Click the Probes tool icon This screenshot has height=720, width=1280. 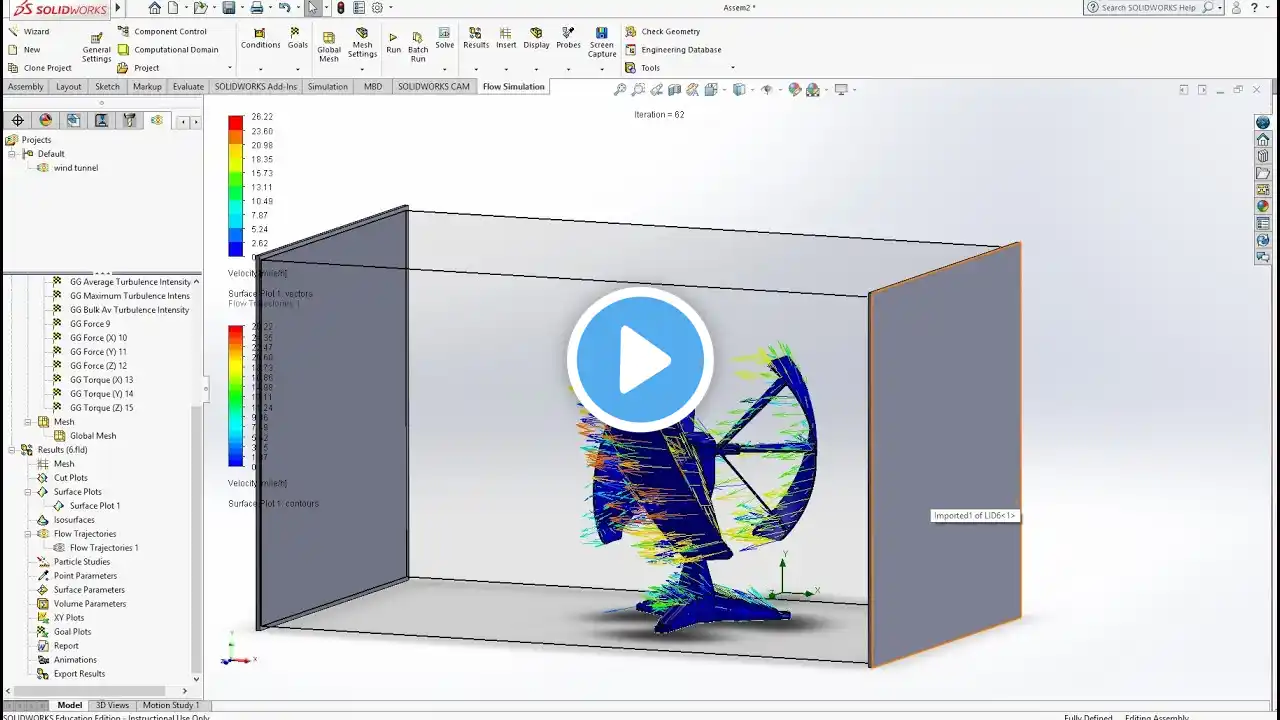568,32
